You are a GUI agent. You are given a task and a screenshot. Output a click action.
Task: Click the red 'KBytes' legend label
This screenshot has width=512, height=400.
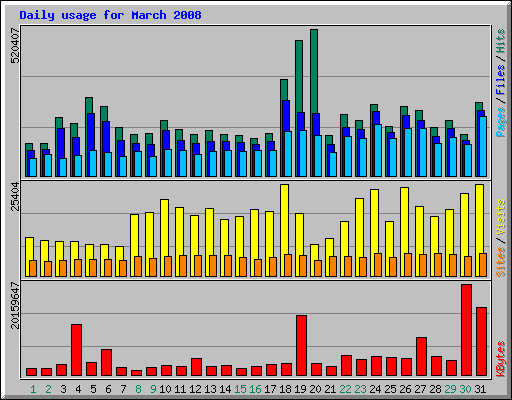coord(501,359)
